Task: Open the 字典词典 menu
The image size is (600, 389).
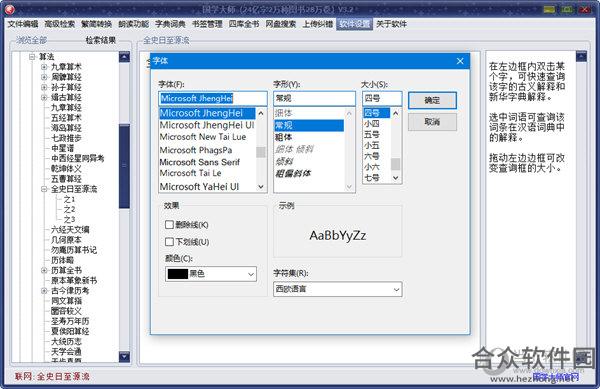Action: click(x=170, y=24)
